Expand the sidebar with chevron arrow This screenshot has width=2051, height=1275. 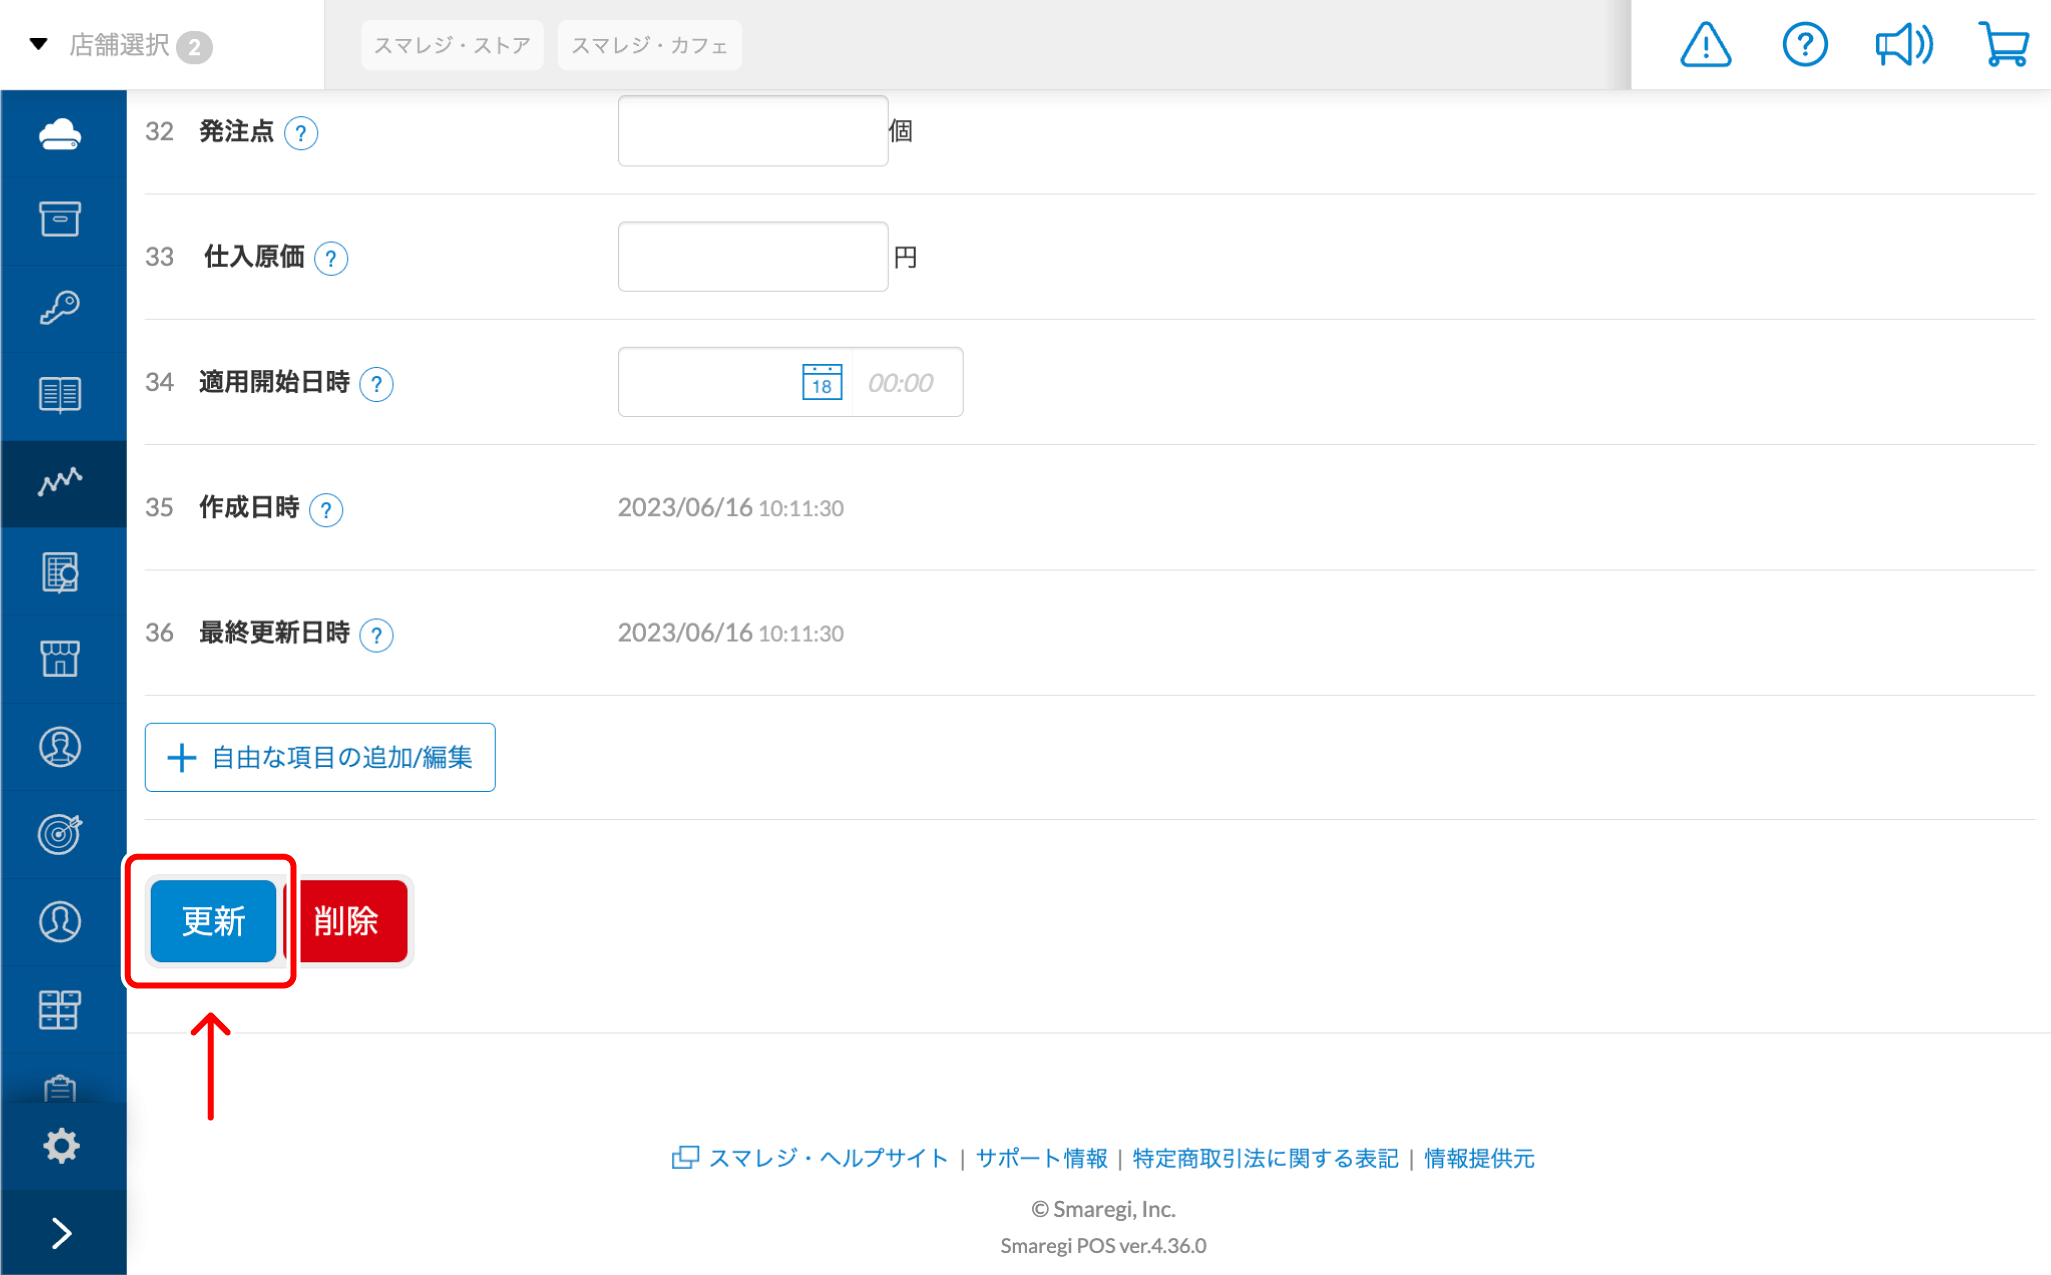(62, 1233)
